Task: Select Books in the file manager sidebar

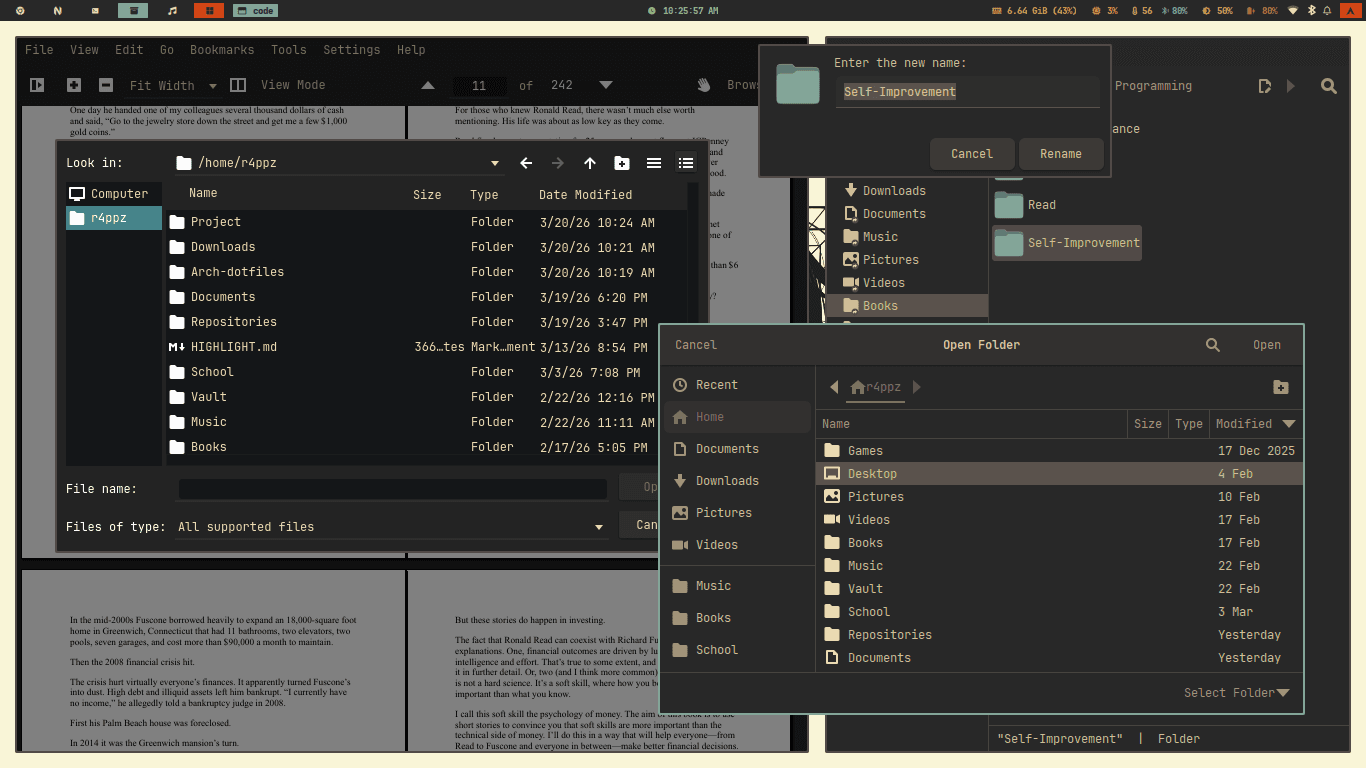Action: 908,306
